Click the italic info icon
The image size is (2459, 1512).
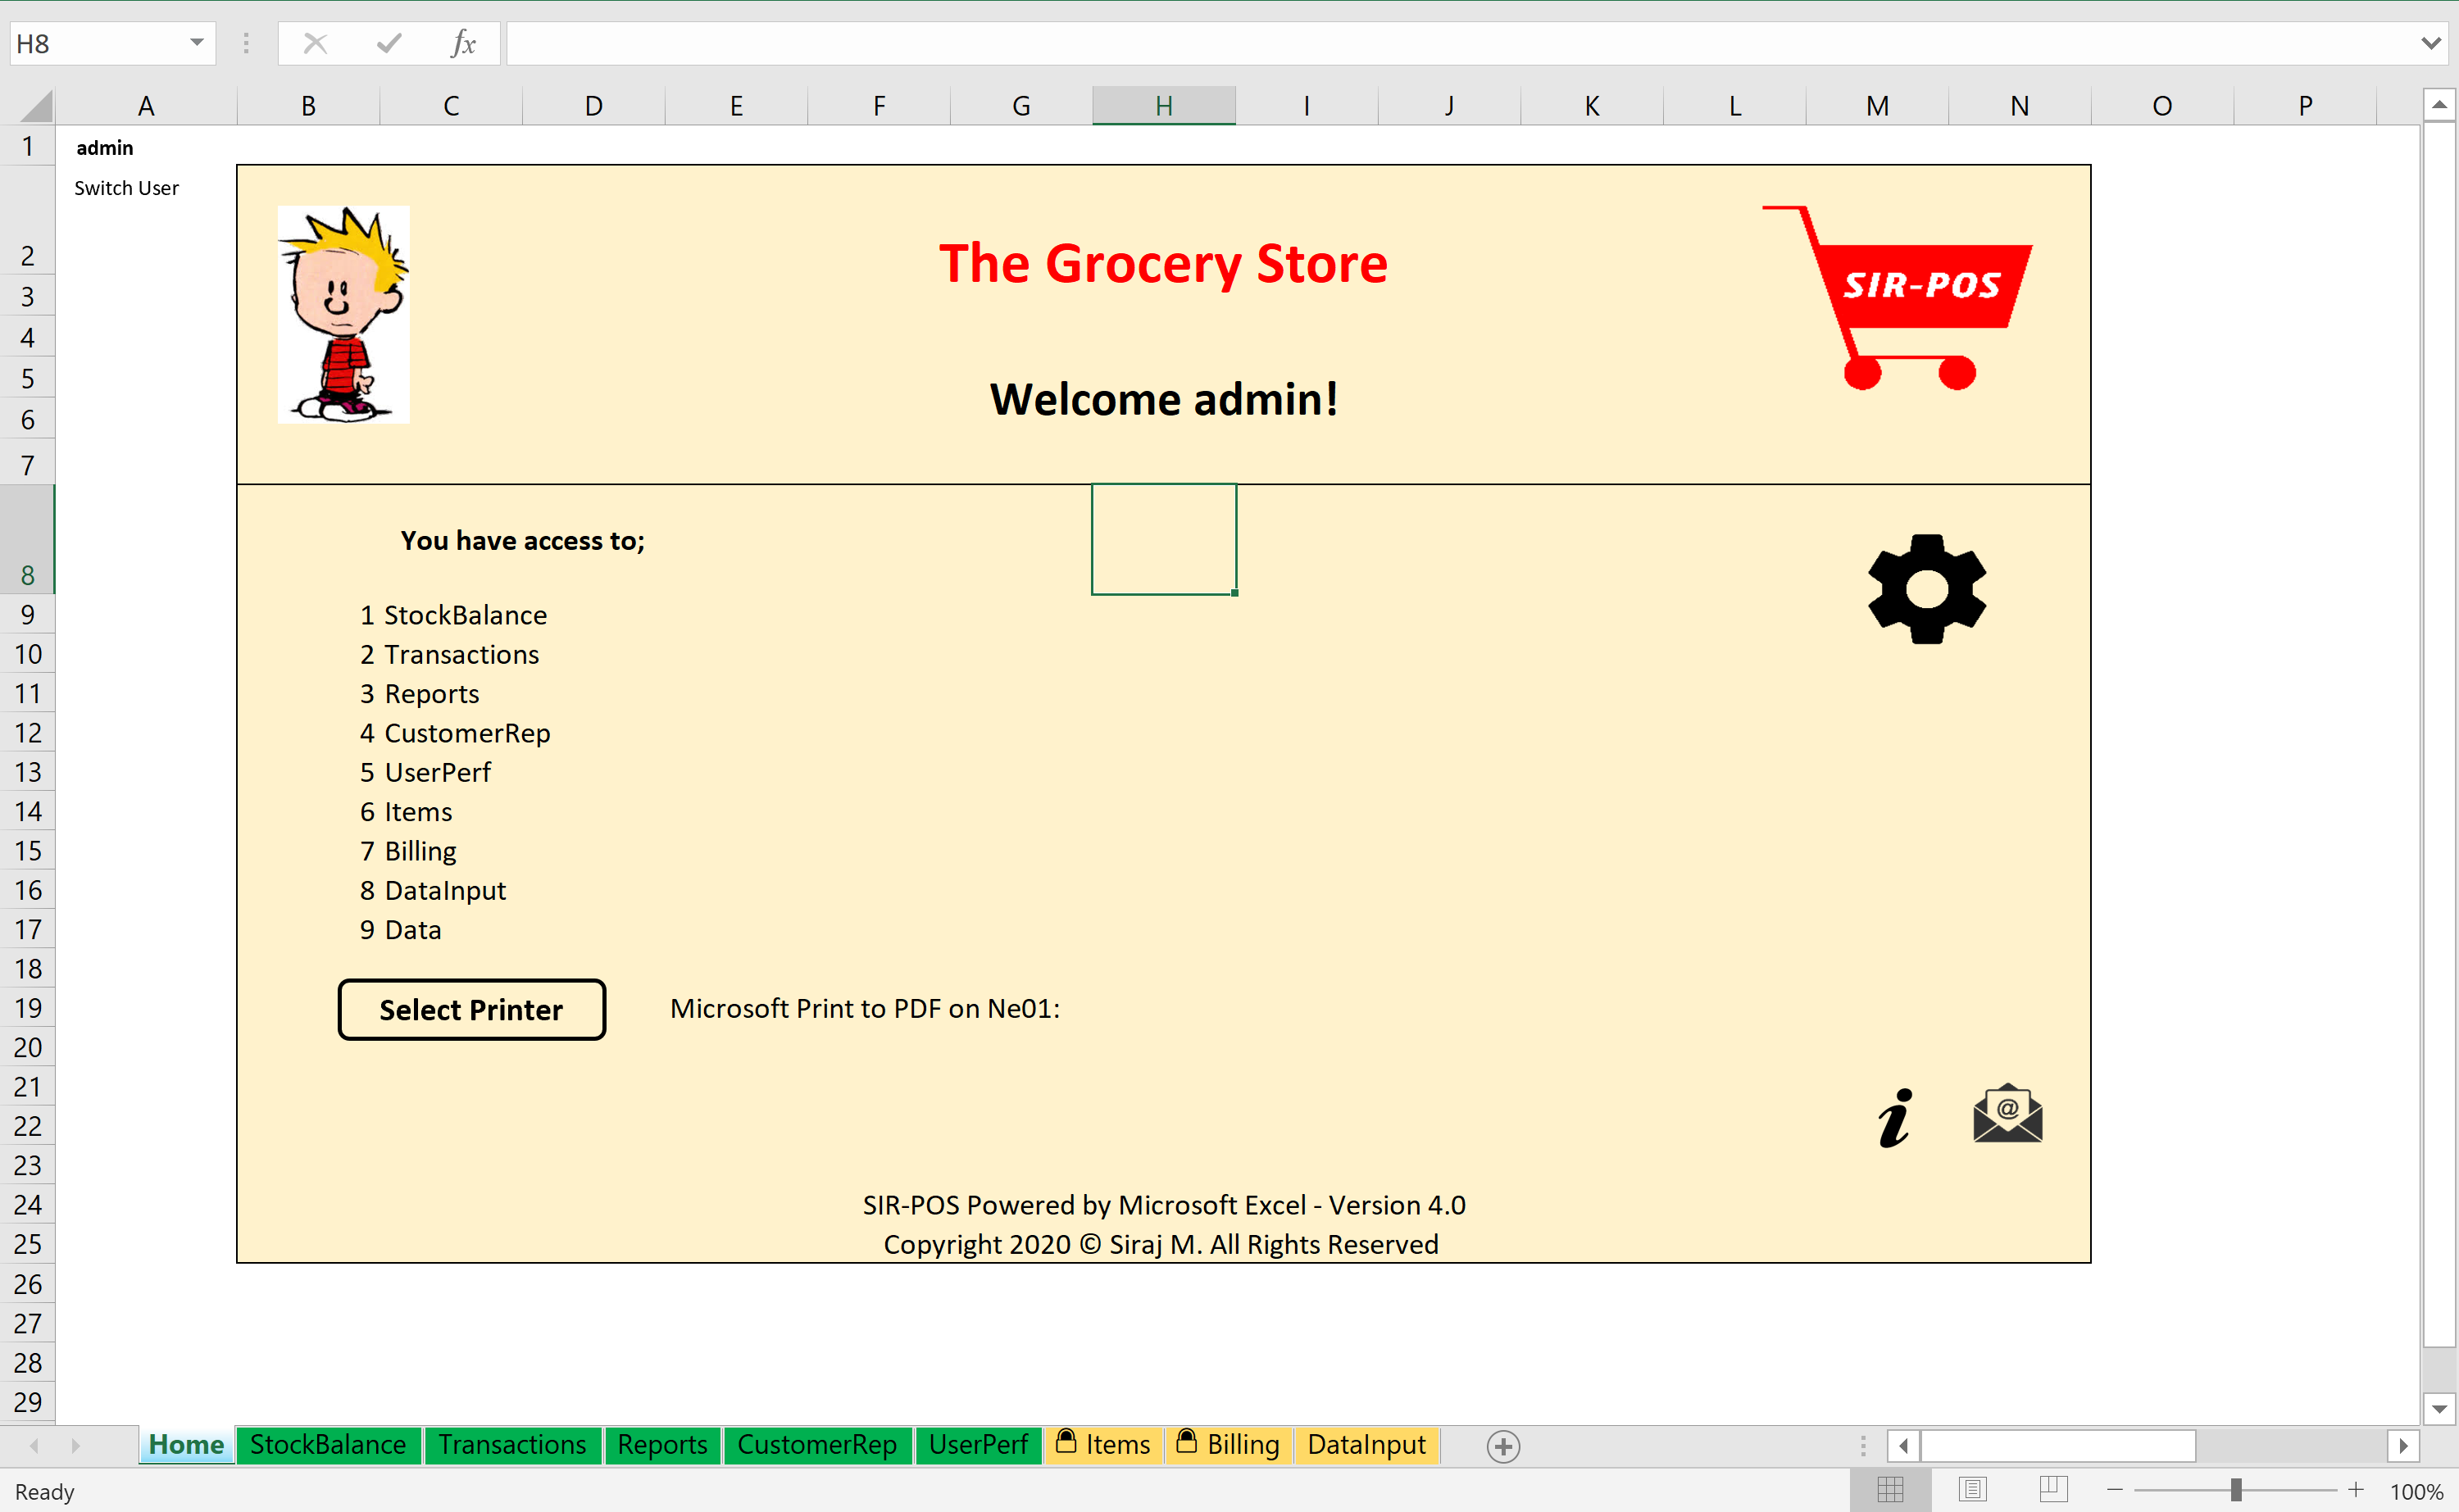[1894, 1117]
